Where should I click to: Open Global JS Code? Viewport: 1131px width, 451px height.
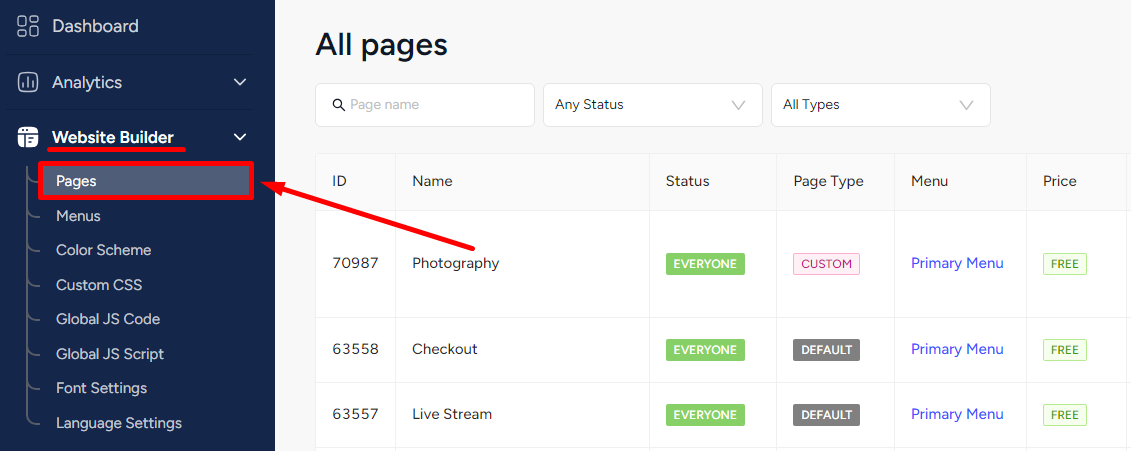(108, 319)
